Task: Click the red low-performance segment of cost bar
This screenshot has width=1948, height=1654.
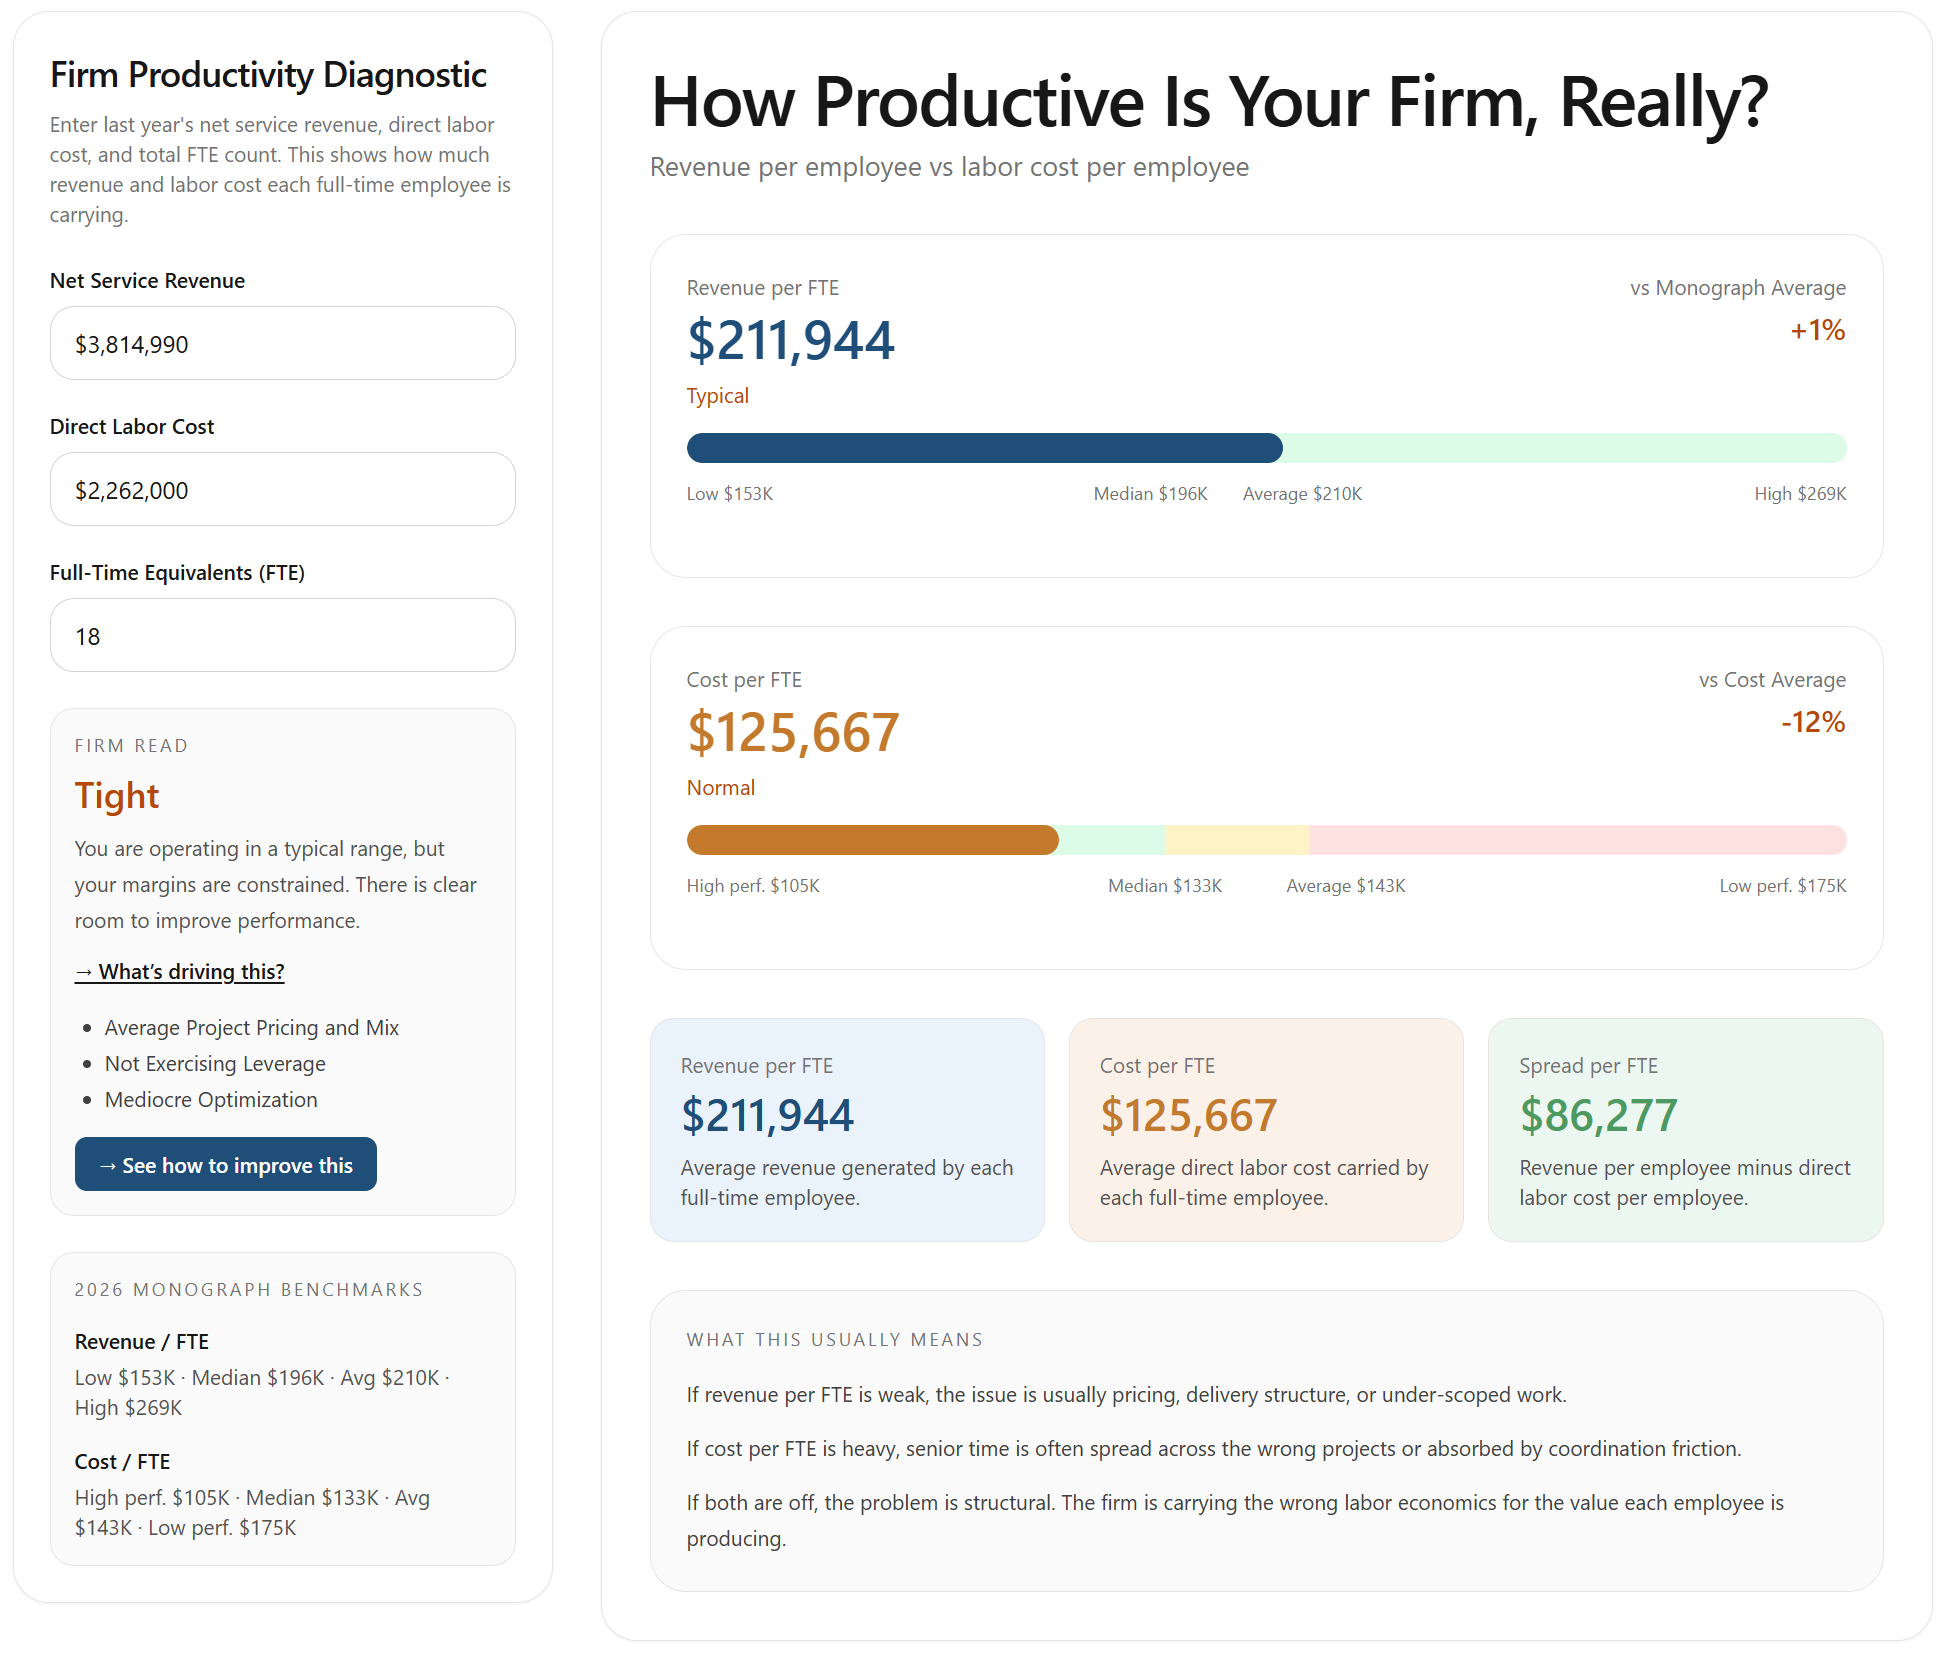Action: click(x=1576, y=840)
